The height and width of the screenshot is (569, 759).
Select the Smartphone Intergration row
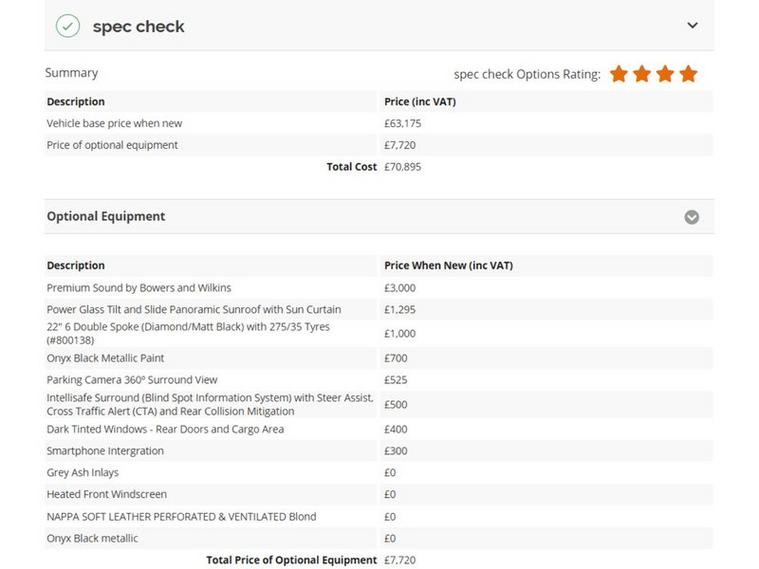(105, 451)
